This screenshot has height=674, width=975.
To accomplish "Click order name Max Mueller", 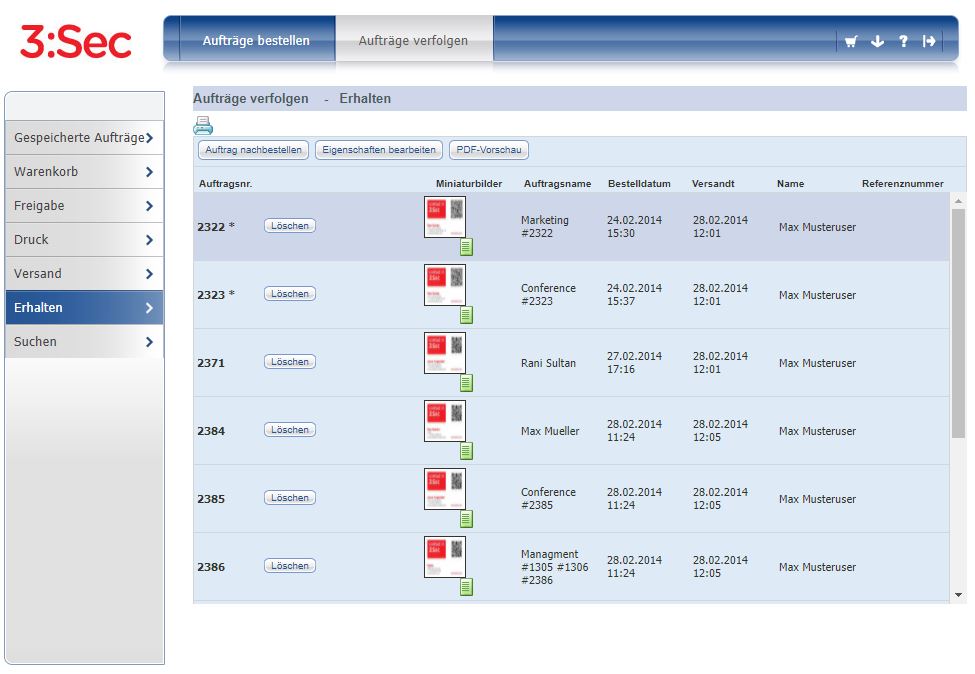I will [x=550, y=431].
